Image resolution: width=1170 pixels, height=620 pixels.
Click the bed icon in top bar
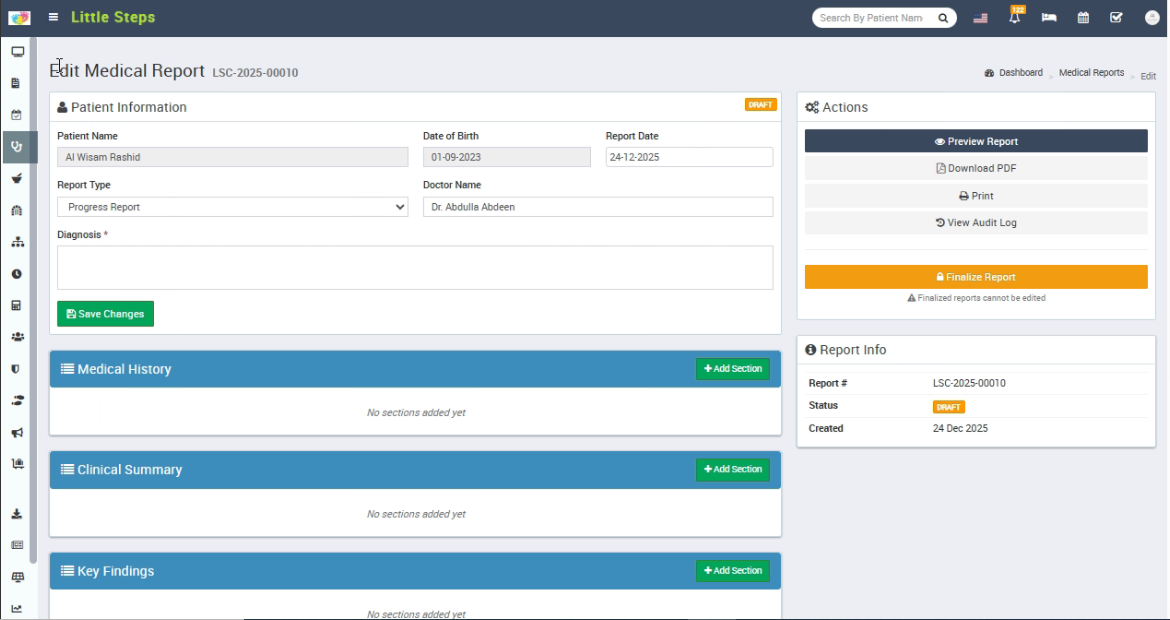pos(1049,18)
